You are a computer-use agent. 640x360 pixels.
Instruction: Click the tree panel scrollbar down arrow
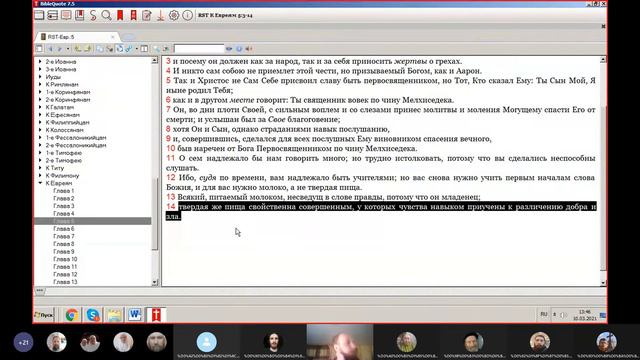click(x=155, y=282)
